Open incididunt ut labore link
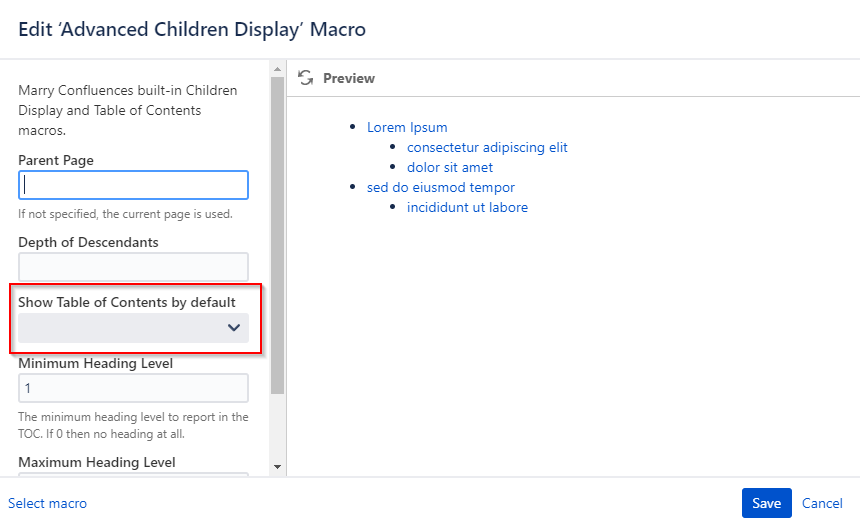This screenshot has height=526, width=860. pyautogui.click(x=467, y=207)
